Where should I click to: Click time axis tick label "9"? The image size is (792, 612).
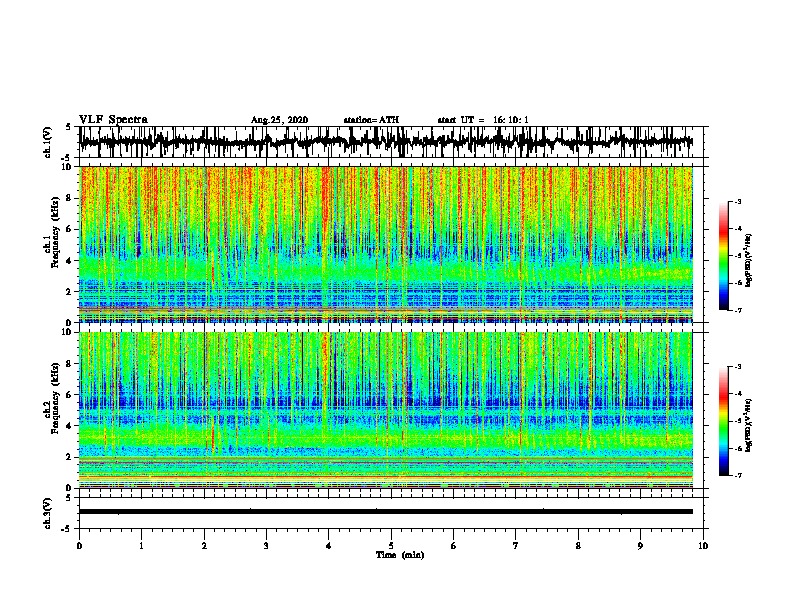pyautogui.click(x=640, y=546)
